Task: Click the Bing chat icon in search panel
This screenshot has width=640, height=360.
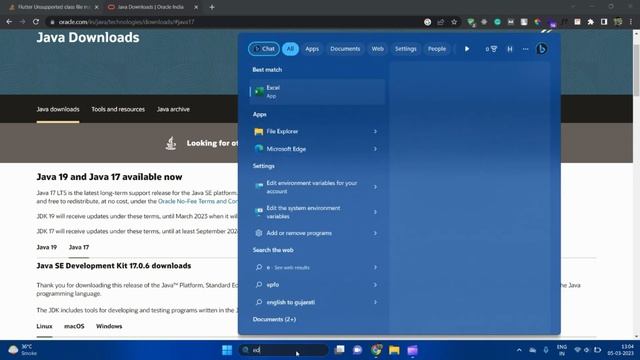Action: [542, 49]
